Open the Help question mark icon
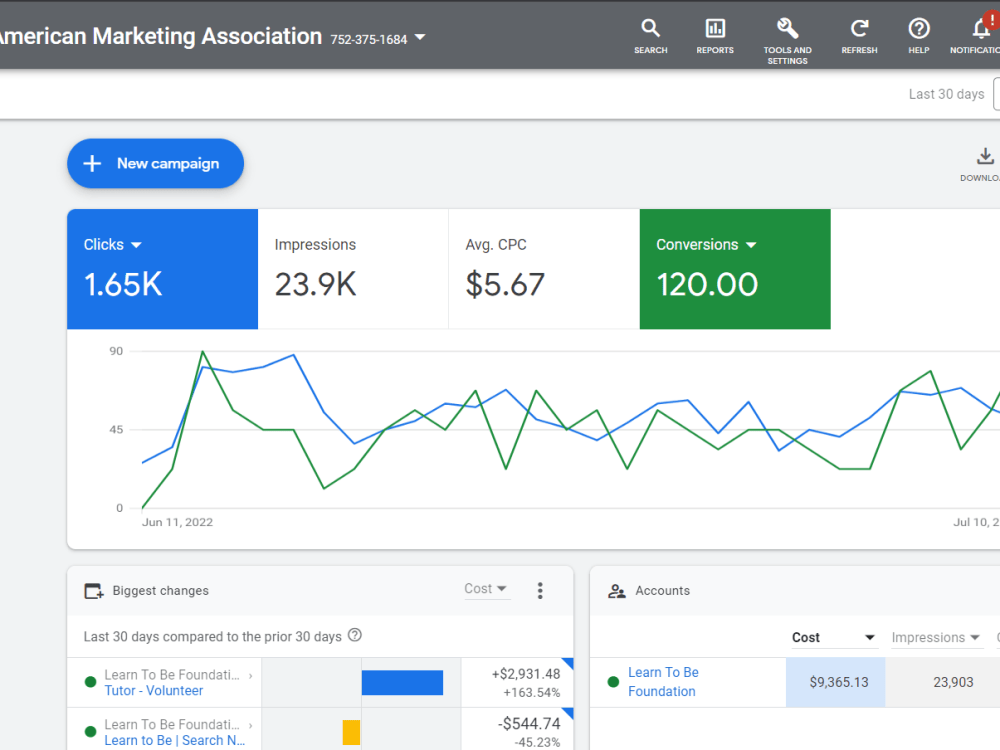1000x750 pixels. point(919,36)
